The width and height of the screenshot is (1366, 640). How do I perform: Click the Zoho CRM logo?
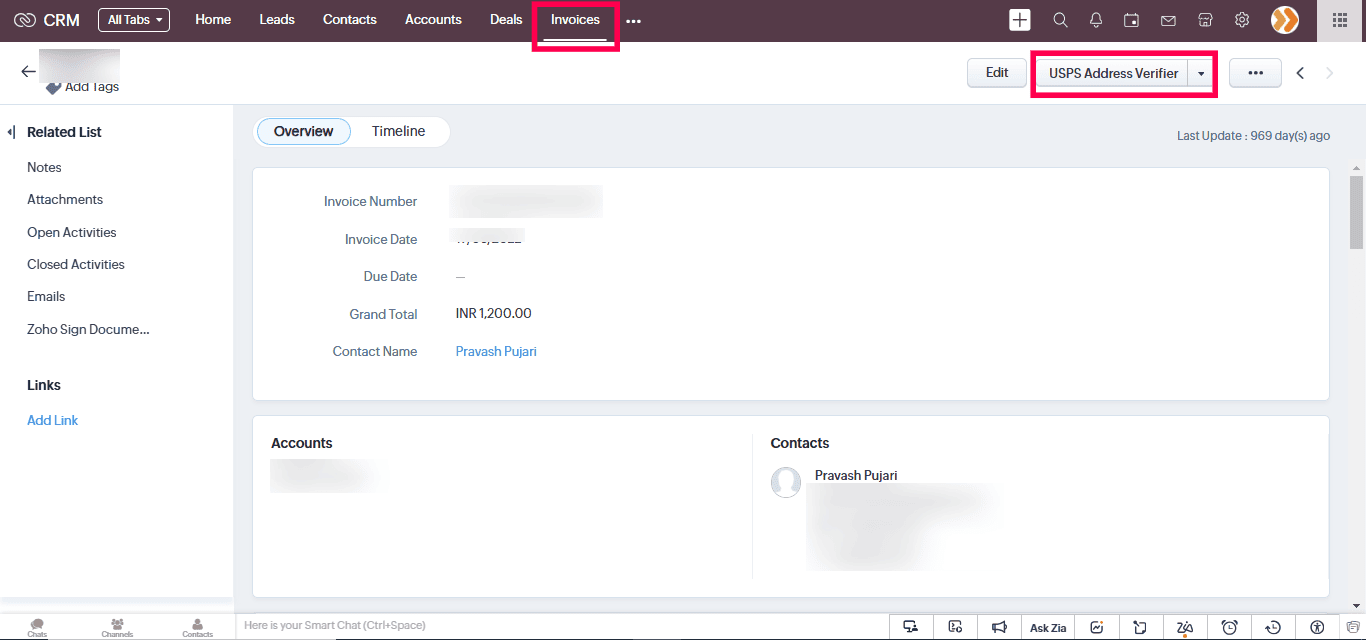coord(48,20)
